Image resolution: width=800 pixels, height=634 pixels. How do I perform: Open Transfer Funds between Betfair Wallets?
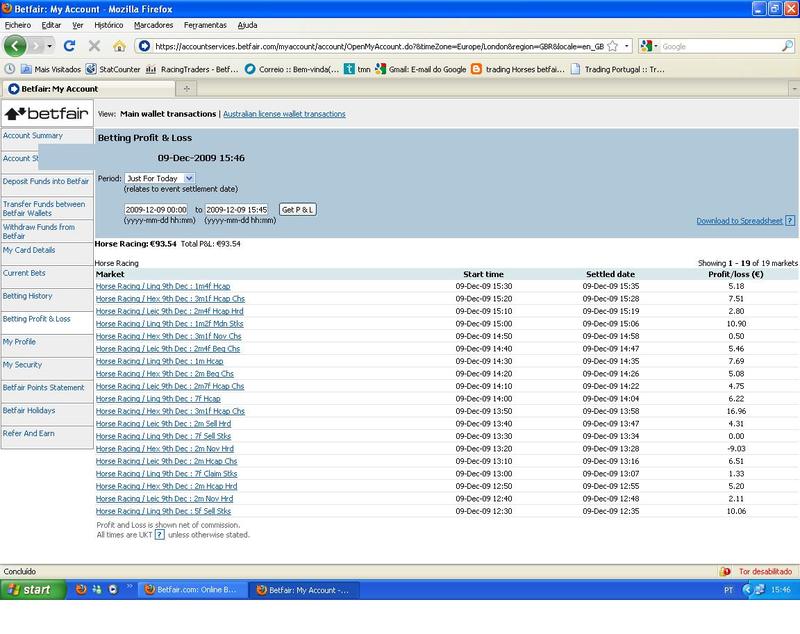(x=44, y=209)
